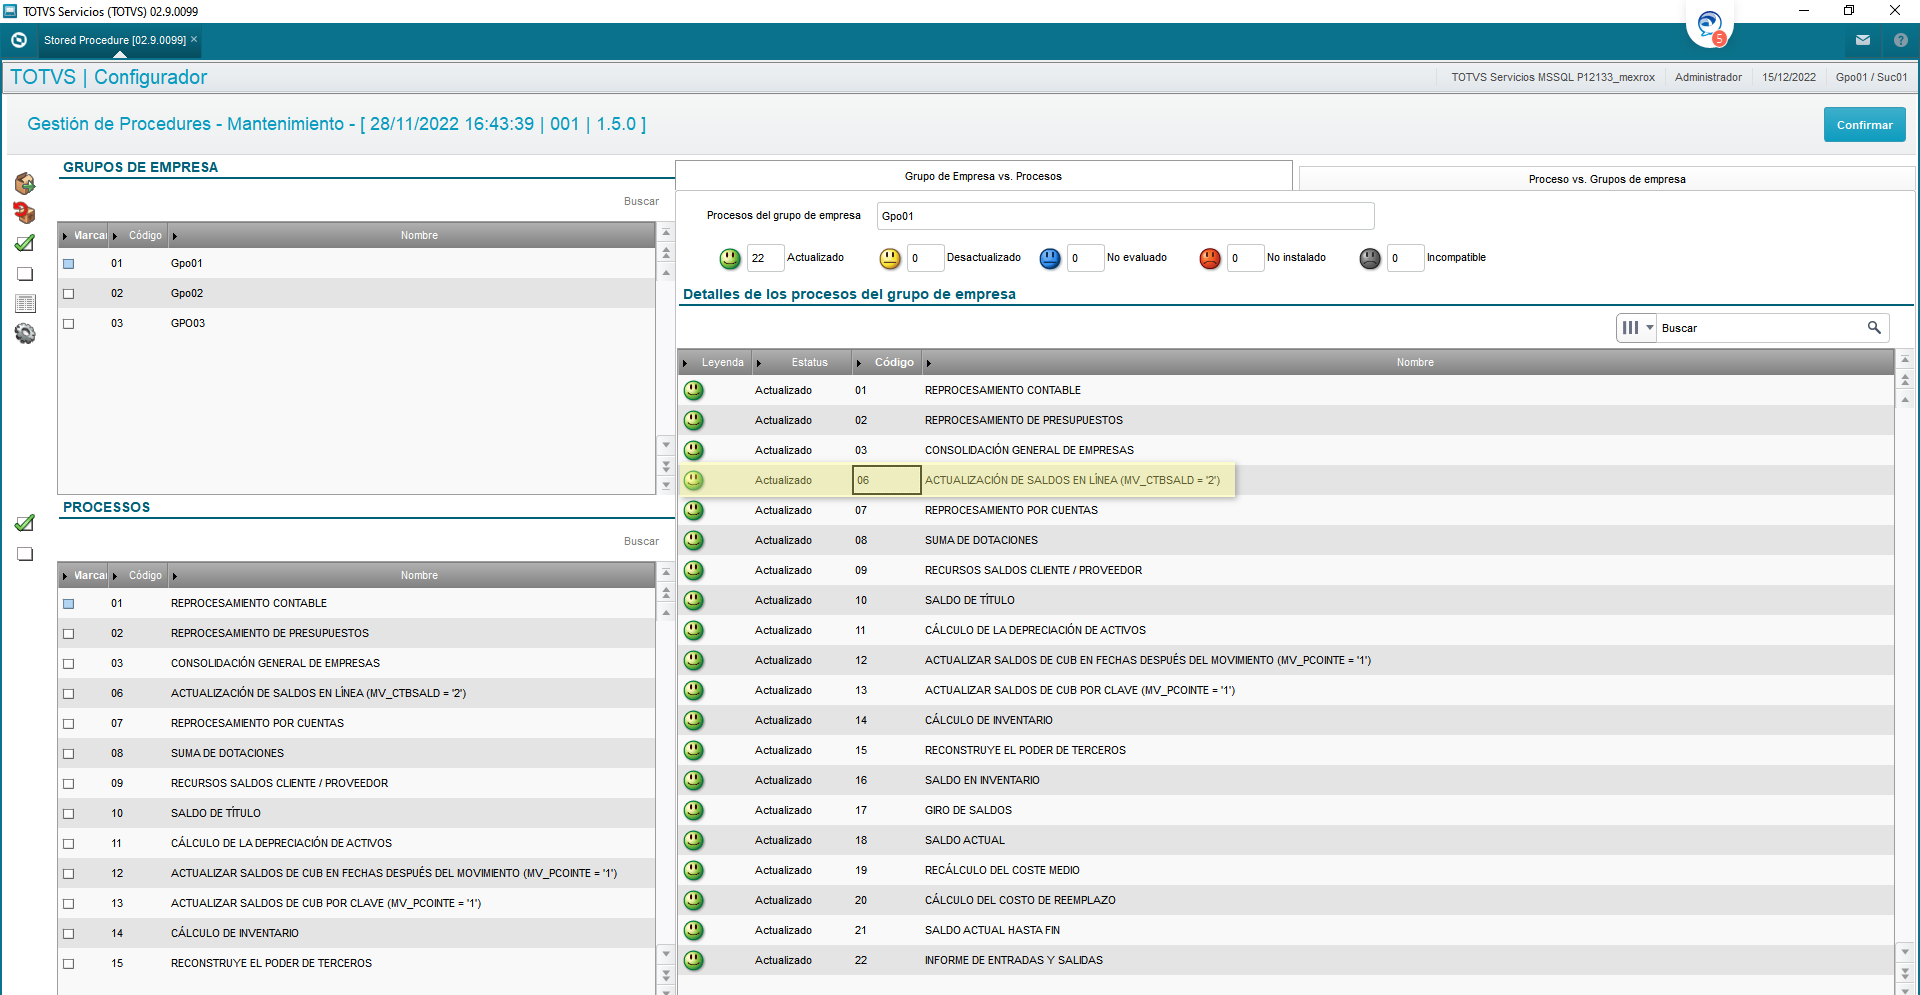
Task: Click the scroll-to-top arrow of Processos grid
Action: coord(666,573)
